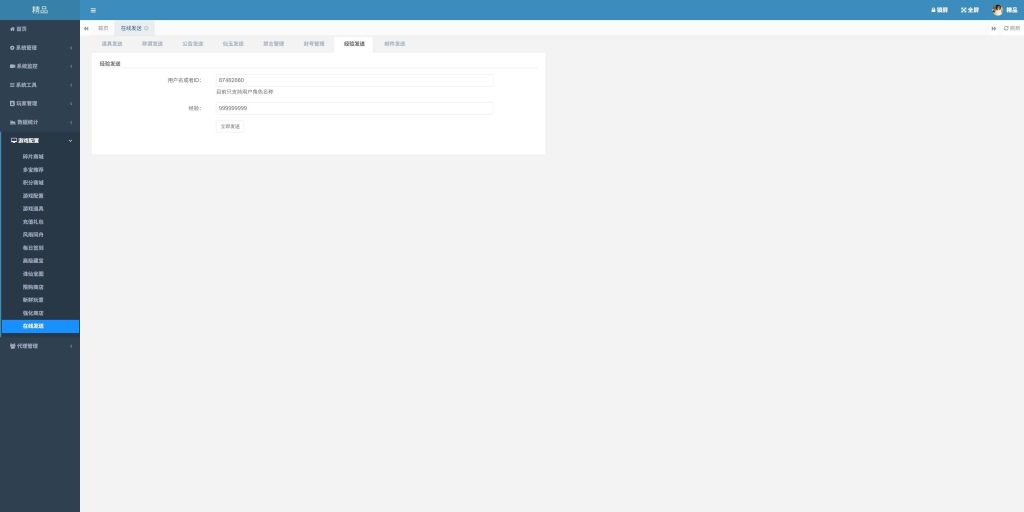
Task: Collapse the 游戏配置 sidebar menu
Action: coord(36,141)
